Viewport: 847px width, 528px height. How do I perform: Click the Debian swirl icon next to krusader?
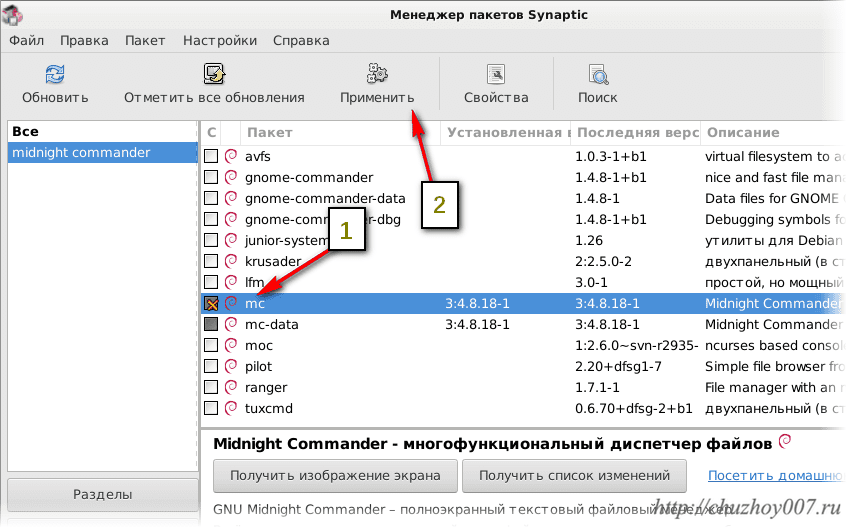tap(231, 262)
